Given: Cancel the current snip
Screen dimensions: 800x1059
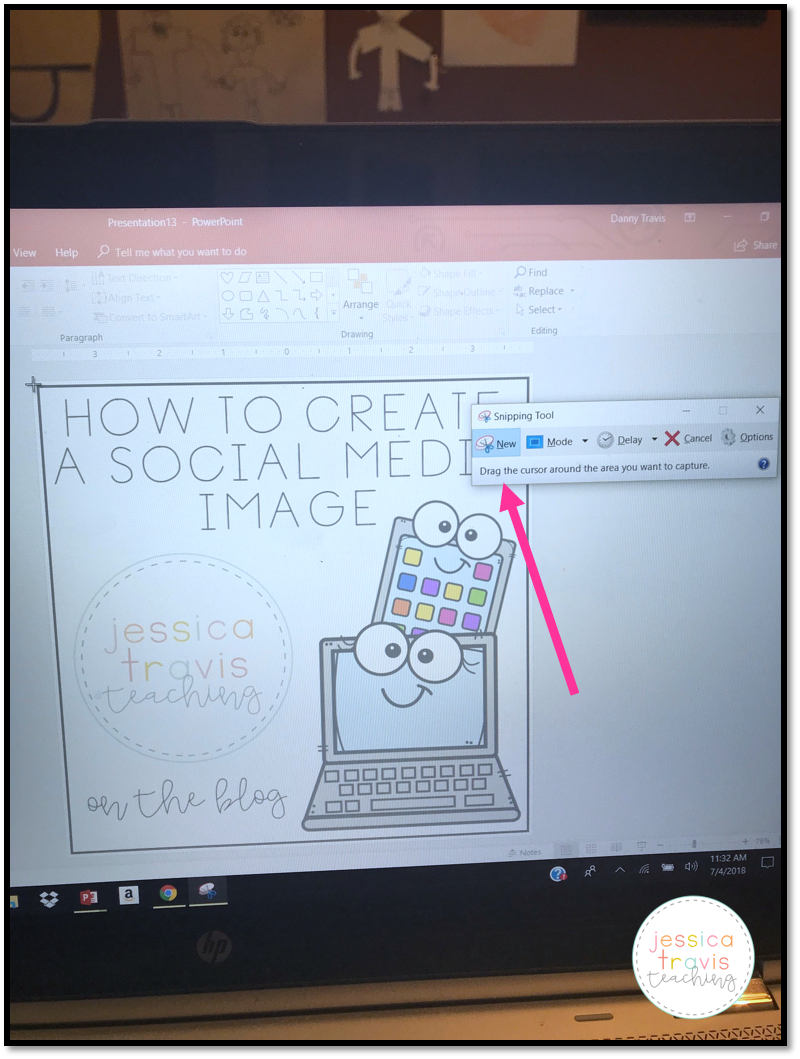Looking at the screenshot, I should point(688,438).
